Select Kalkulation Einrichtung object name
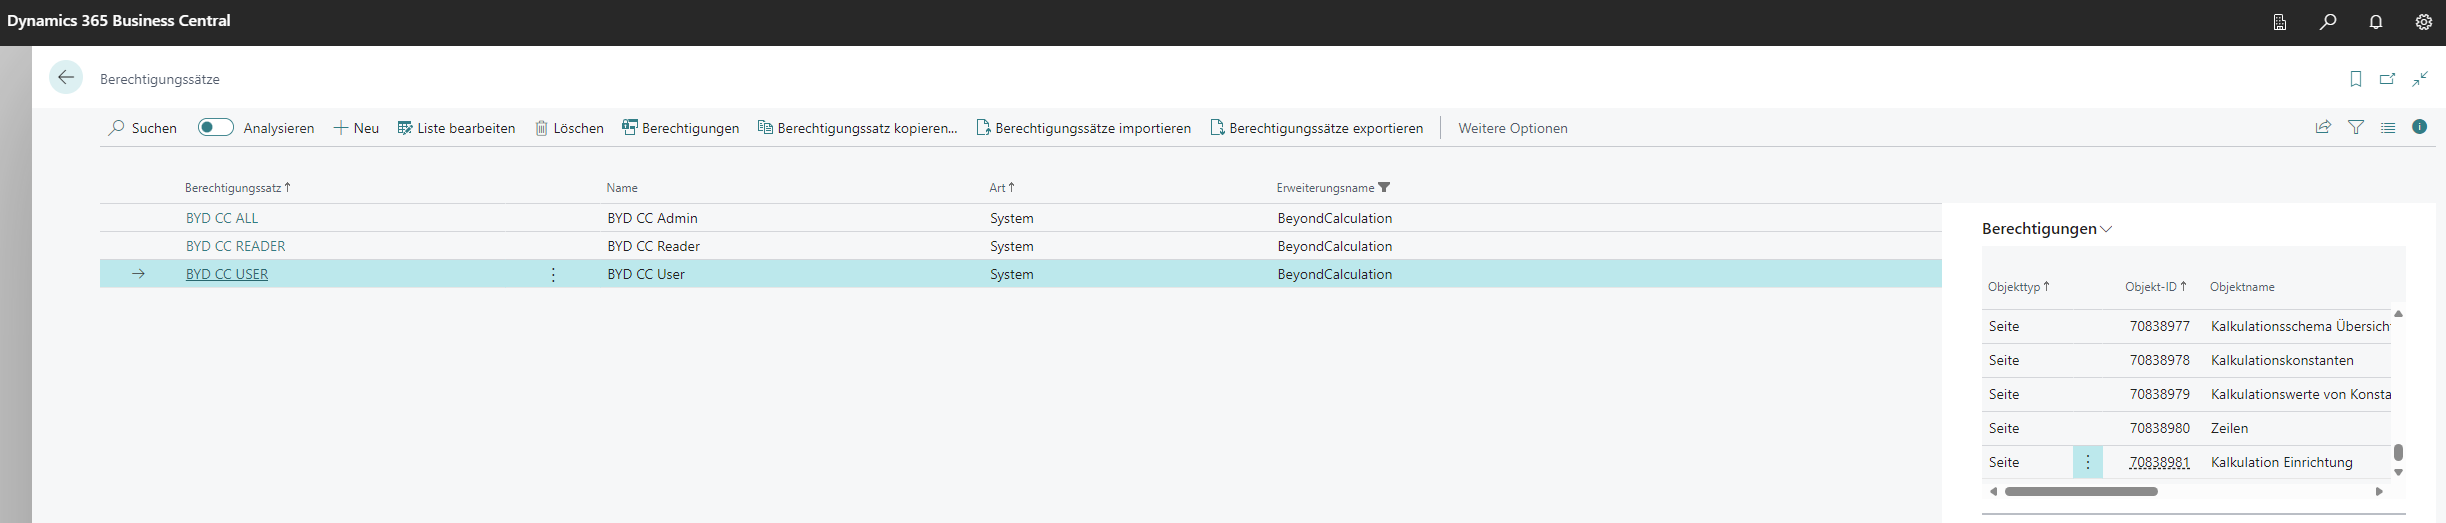 pyautogui.click(x=2281, y=462)
